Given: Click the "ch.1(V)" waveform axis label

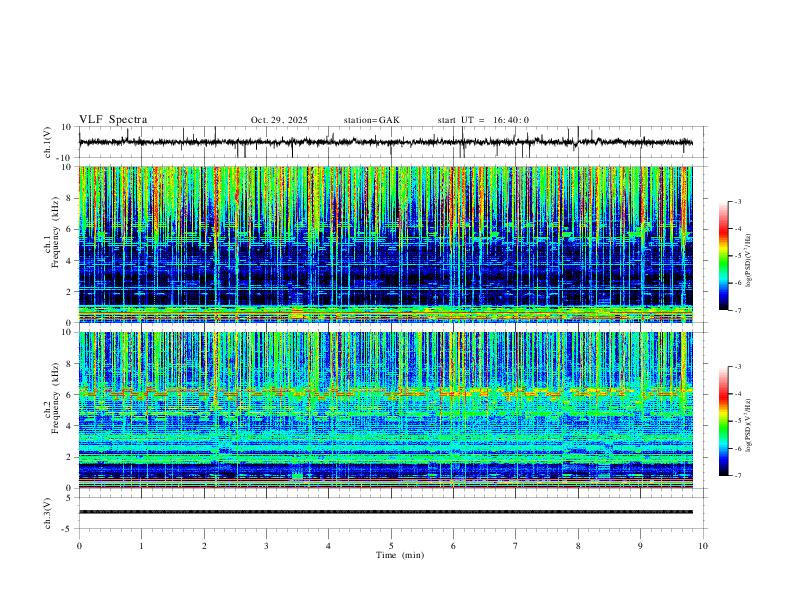Looking at the screenshot, I should (x=48, y=142).
